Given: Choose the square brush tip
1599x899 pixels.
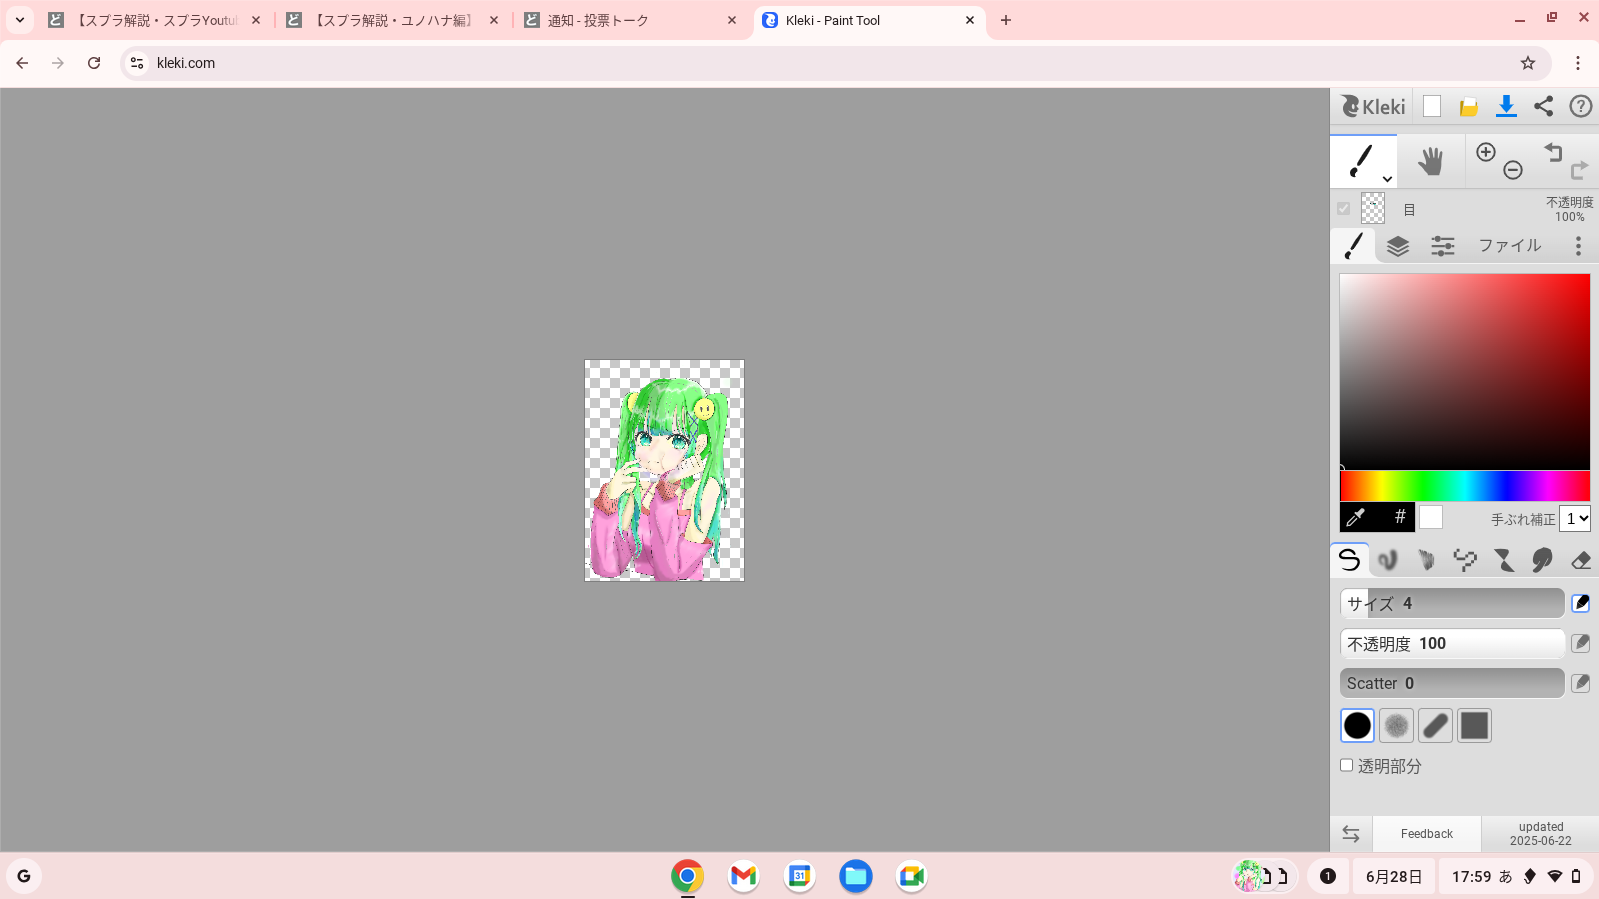Looking at the screenshot, I should click(x=1474, y=726).
